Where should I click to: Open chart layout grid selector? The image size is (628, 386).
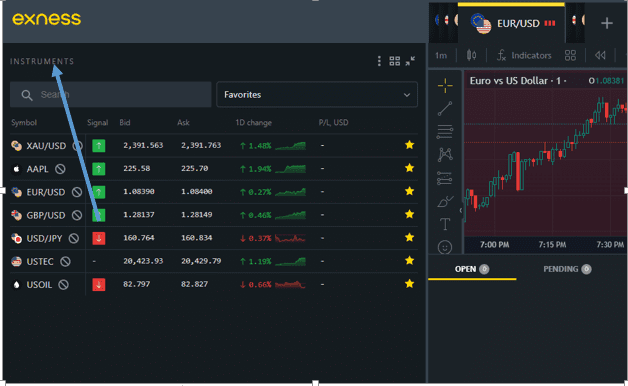click(570, 55)
